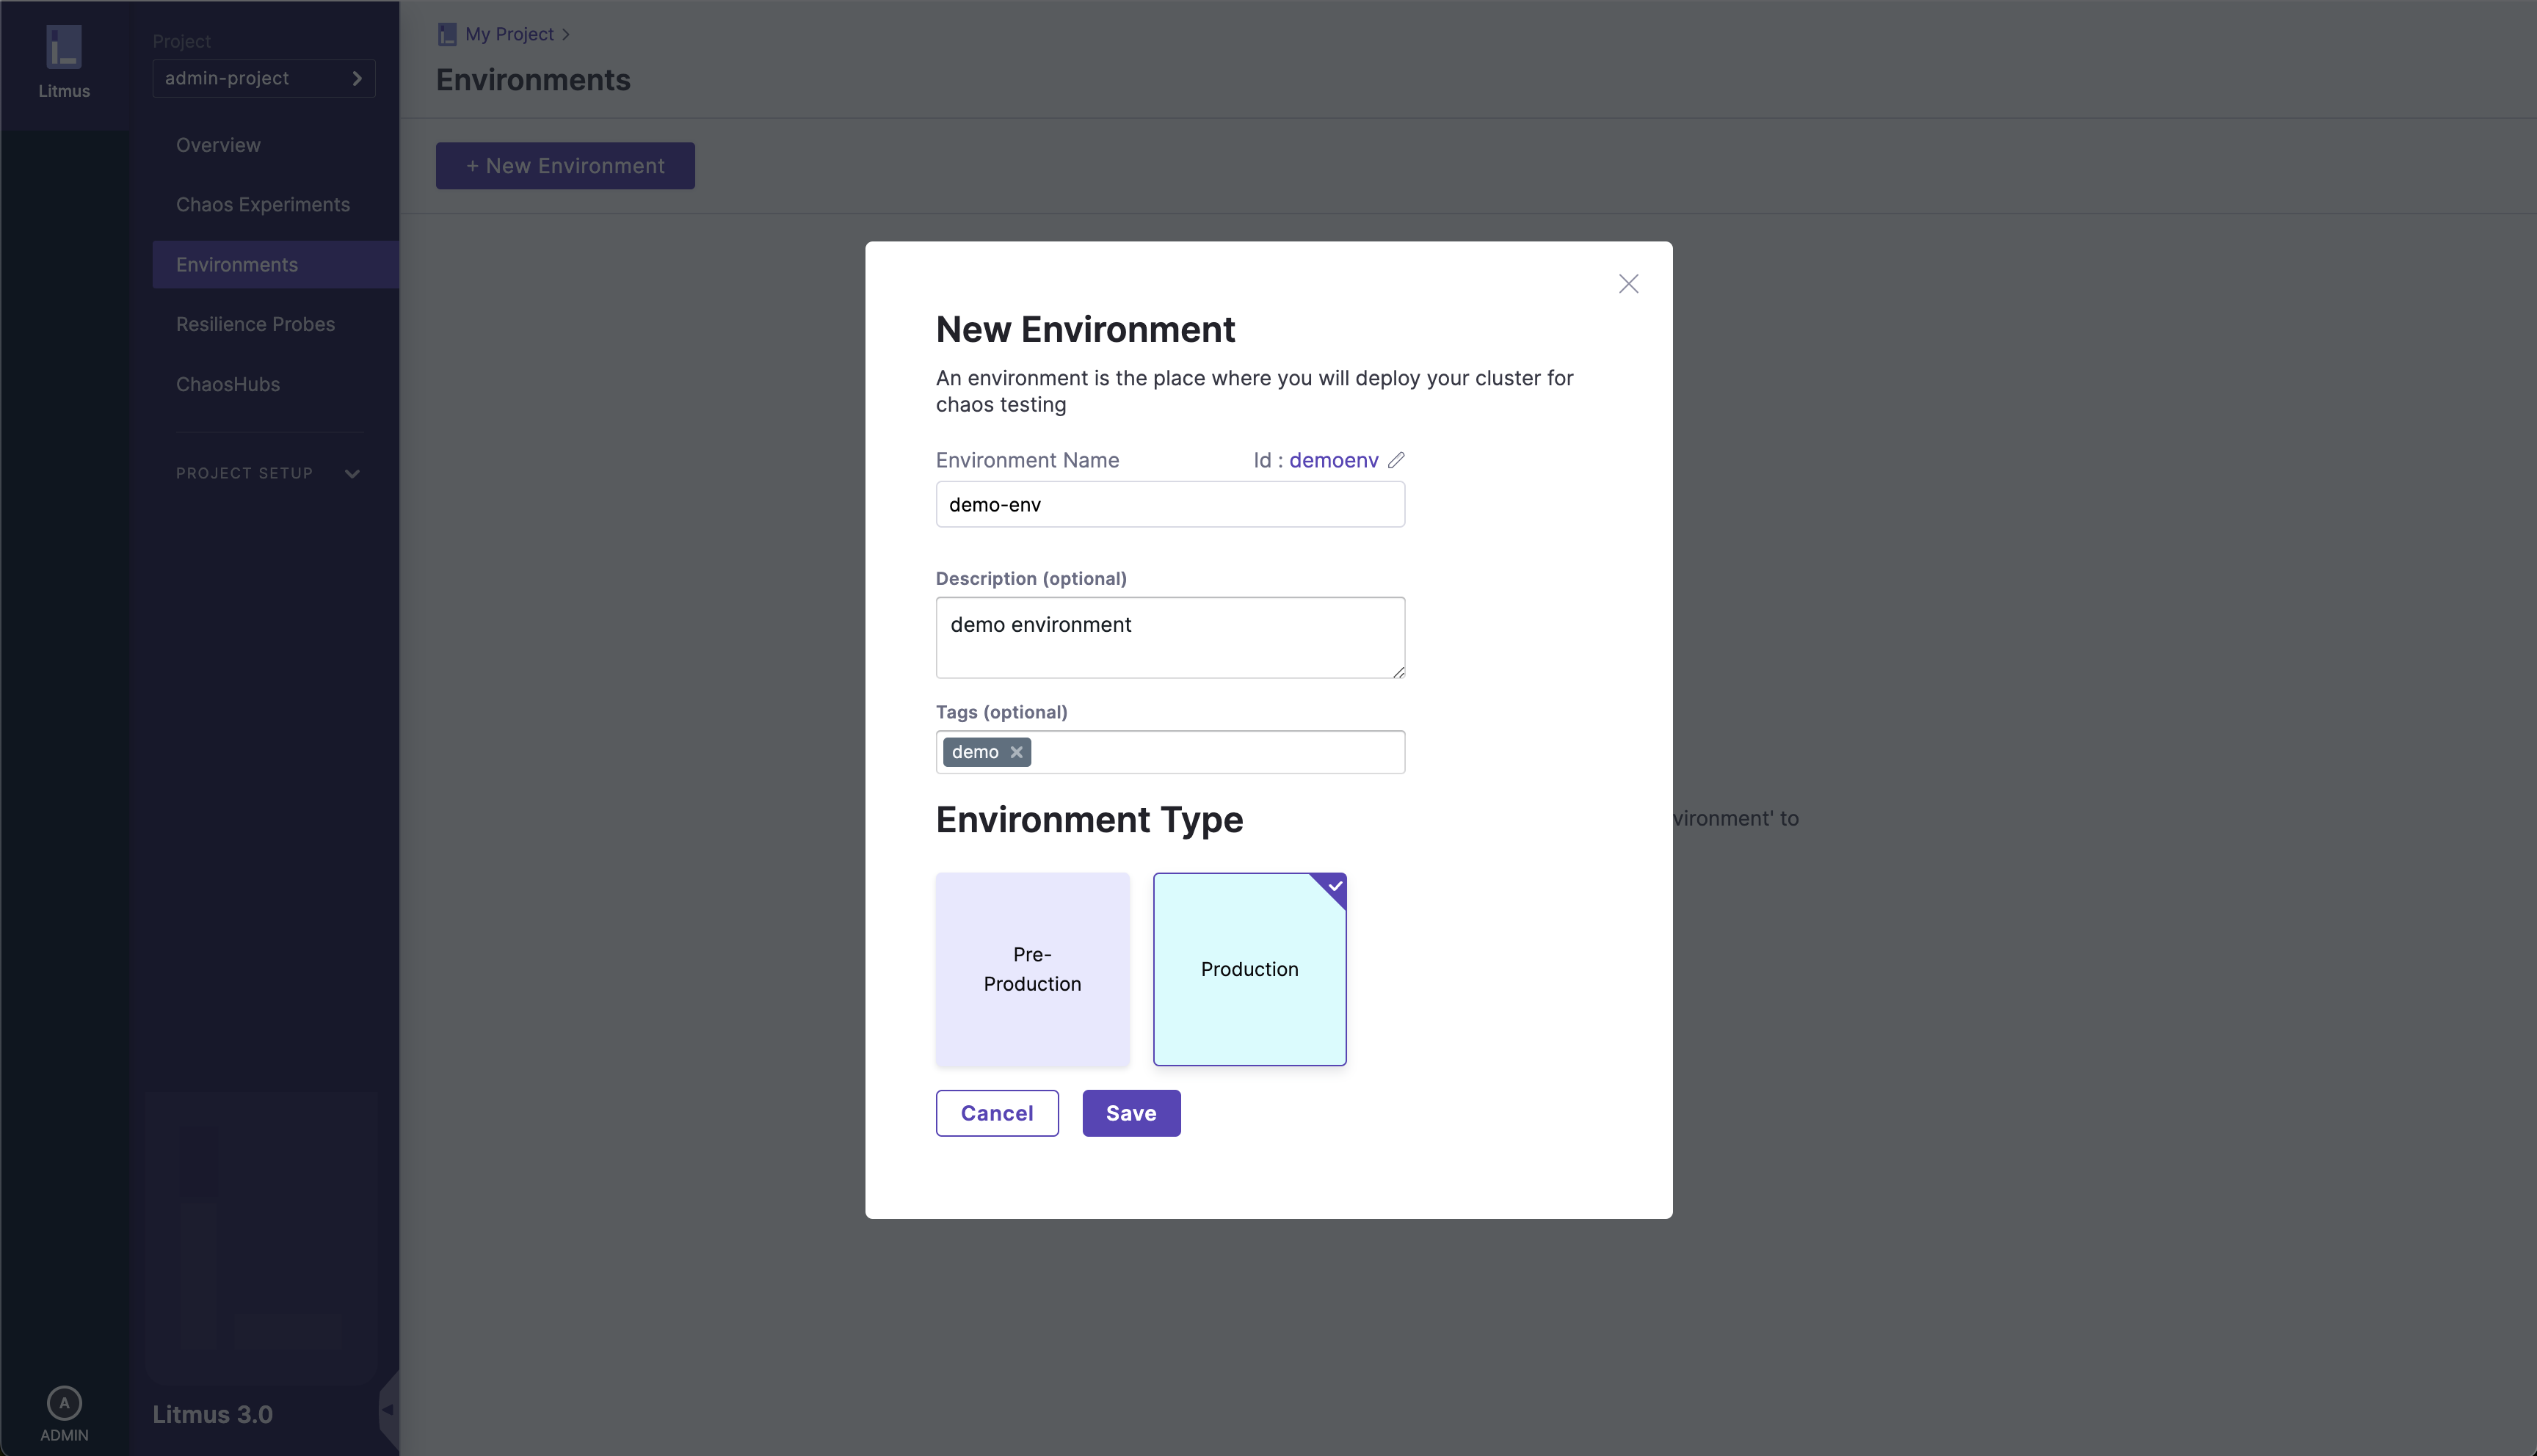
Task: Select the Production environment type card
Action: pos(1249,969)
